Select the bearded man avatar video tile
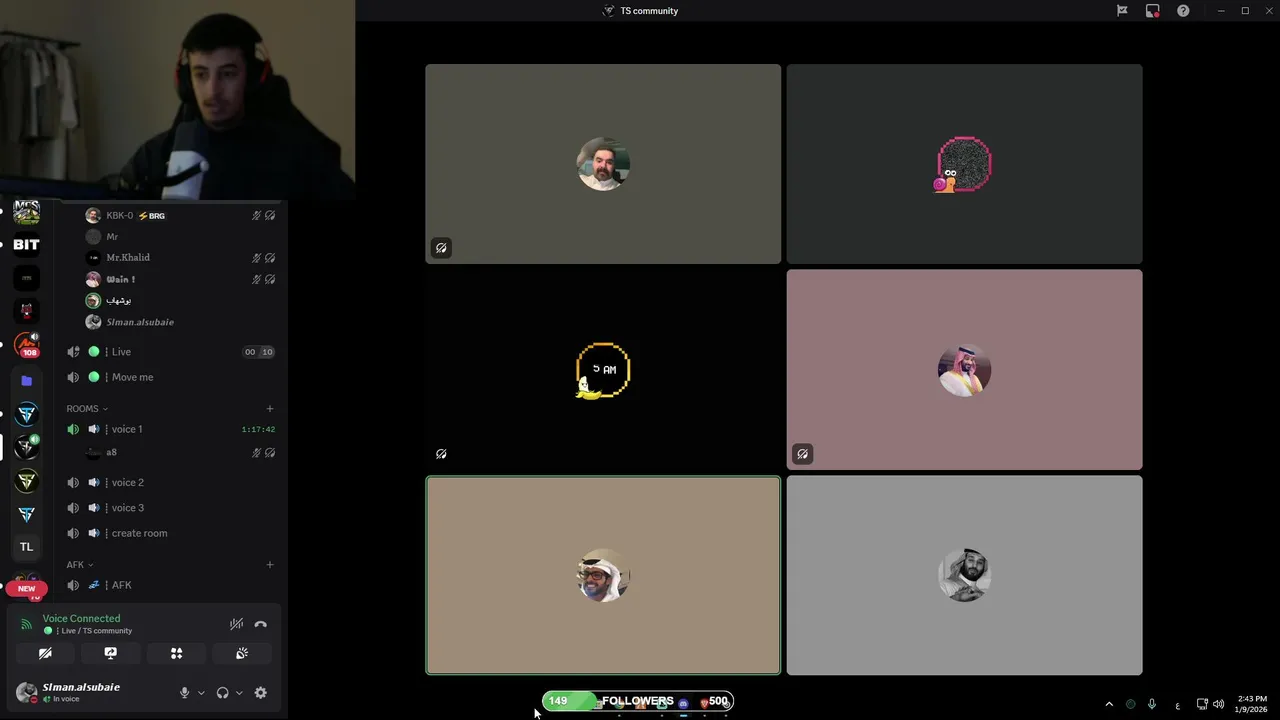This screenshot has height=720, width=1280. coord(603,164)
